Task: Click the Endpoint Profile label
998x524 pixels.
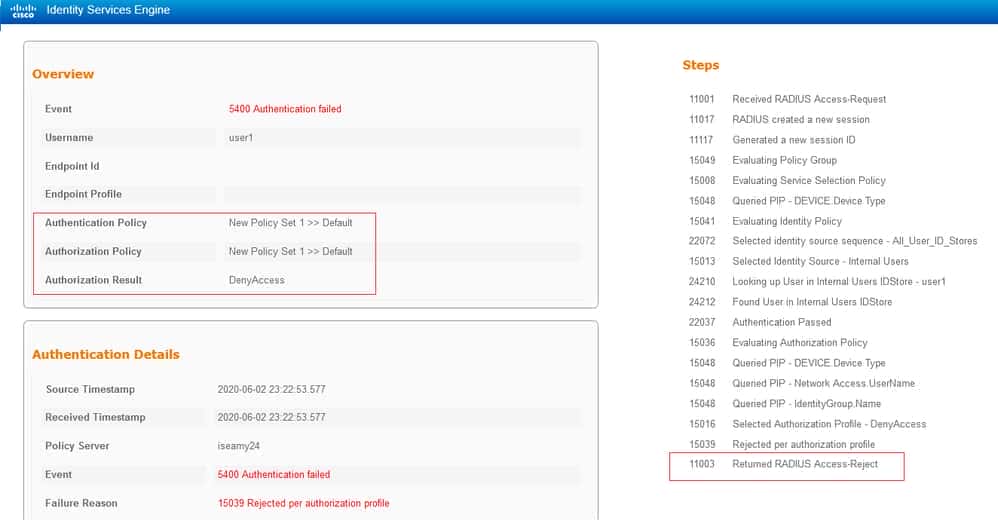Action: (x=83, y=194)
